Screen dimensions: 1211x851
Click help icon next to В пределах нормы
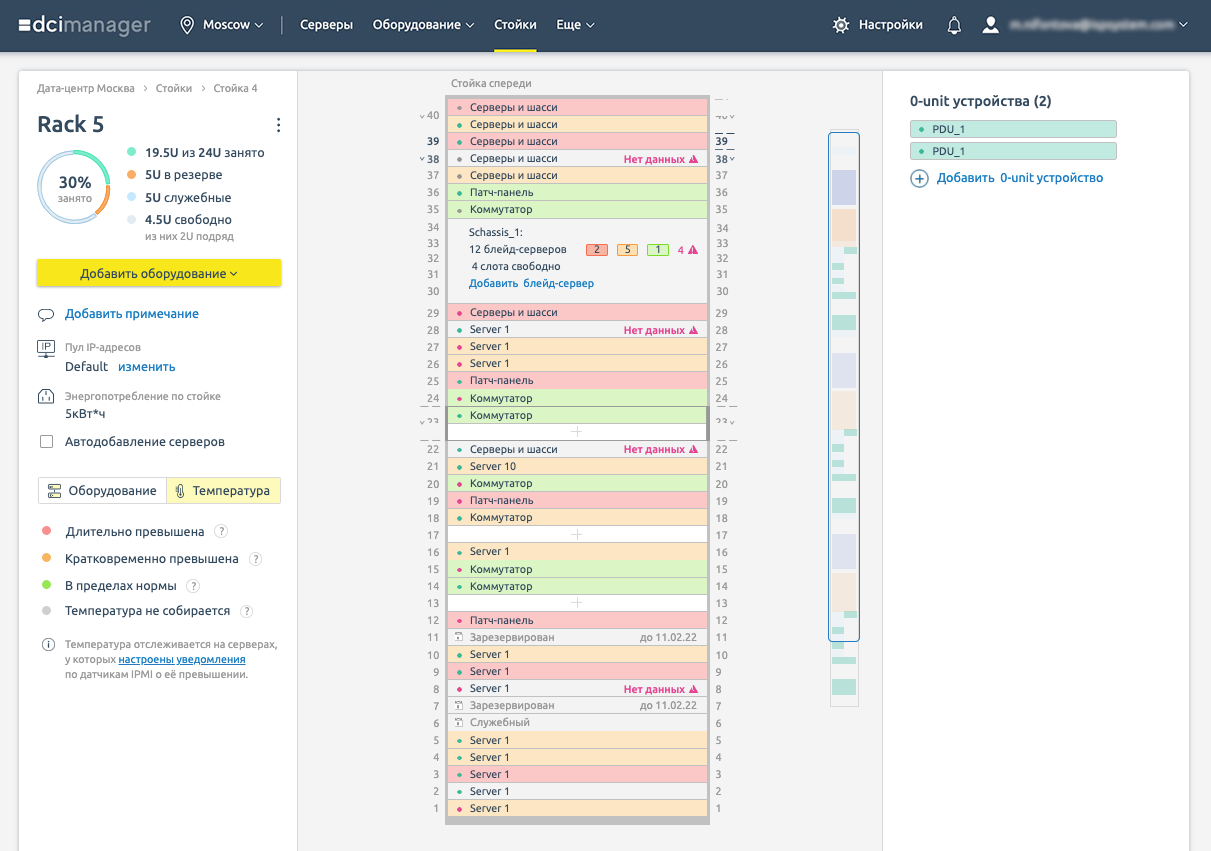click(193, 586)
